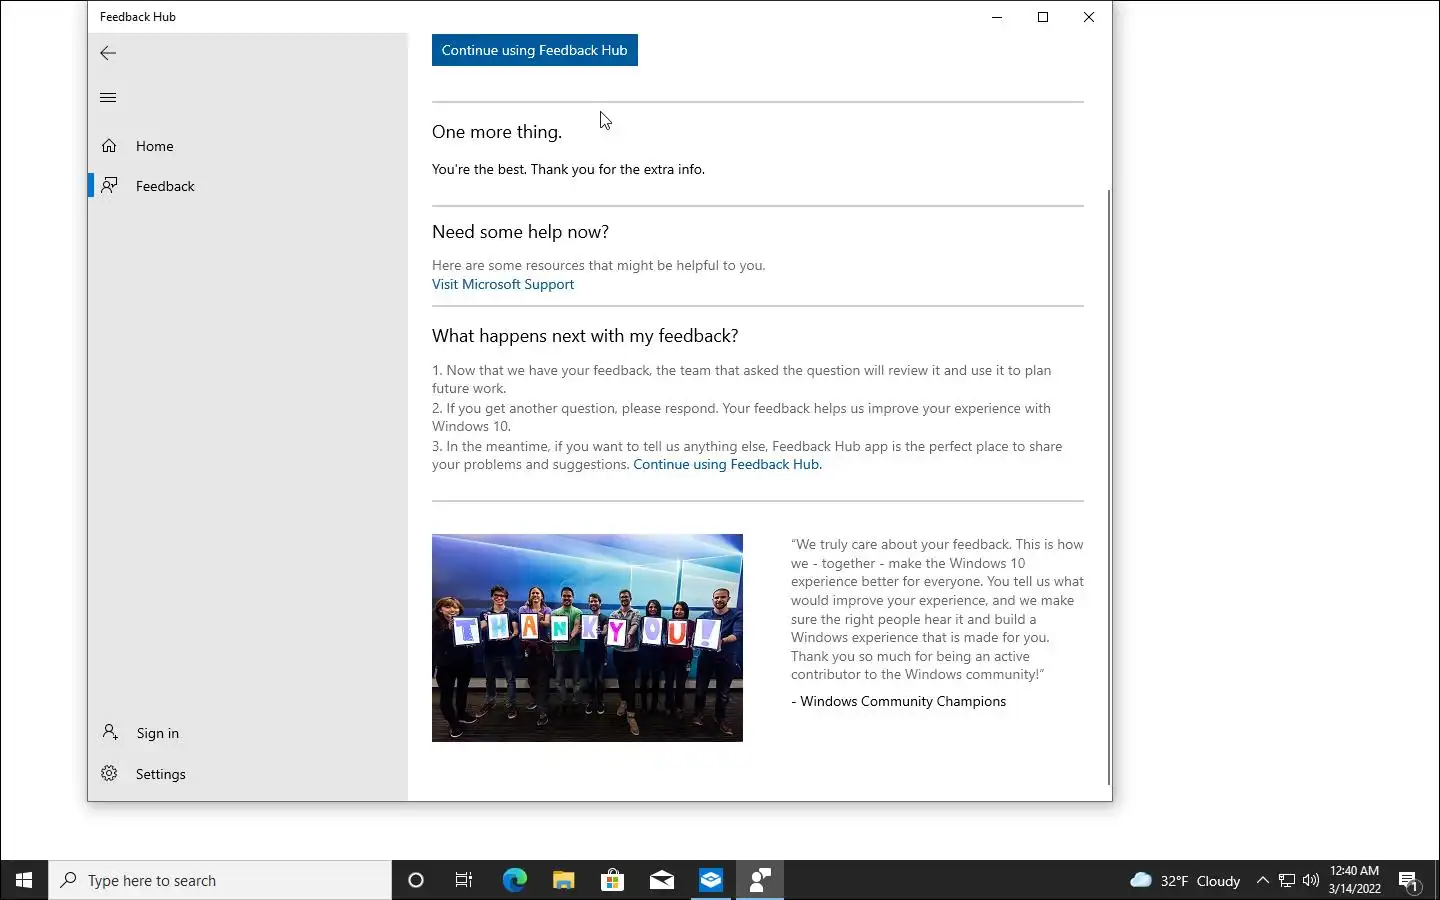Click the 'One more thing.' heading
1440x900 pixels.
497,132
